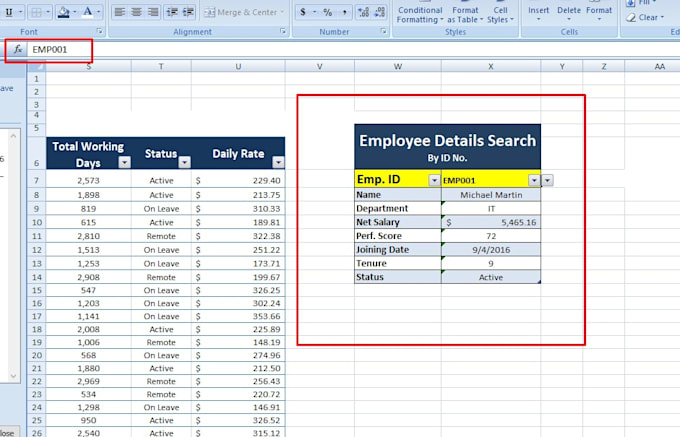Click working days value 819
680x437 pixels.
click(x=88, y=209)
